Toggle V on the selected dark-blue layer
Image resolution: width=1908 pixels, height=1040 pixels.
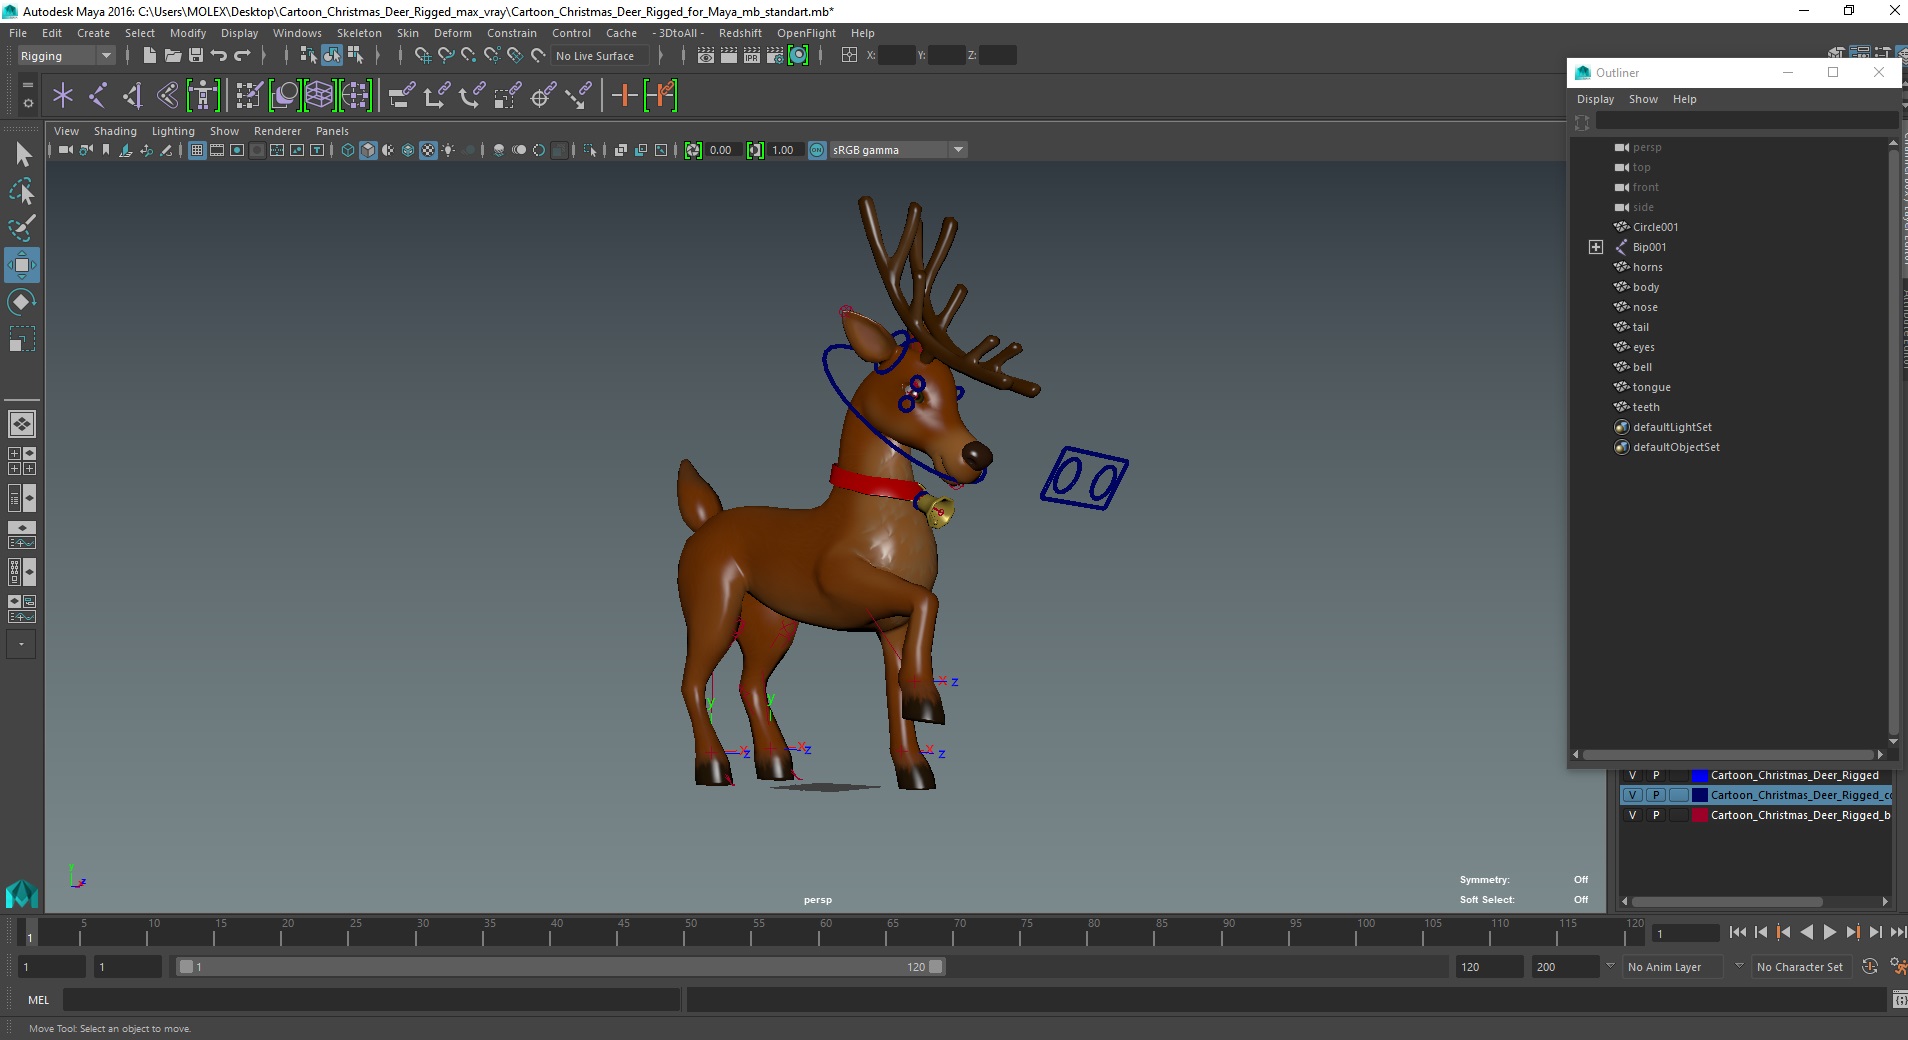1632,795
